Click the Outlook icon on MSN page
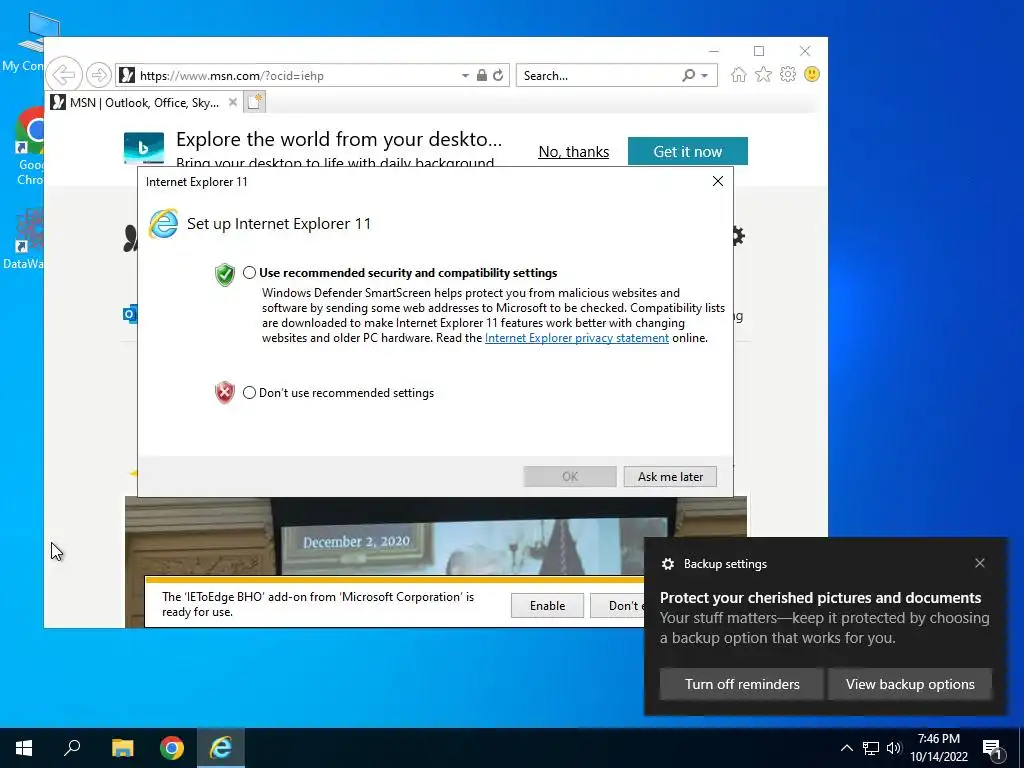This screenshot has width=1024, height=768. (130, 314)
